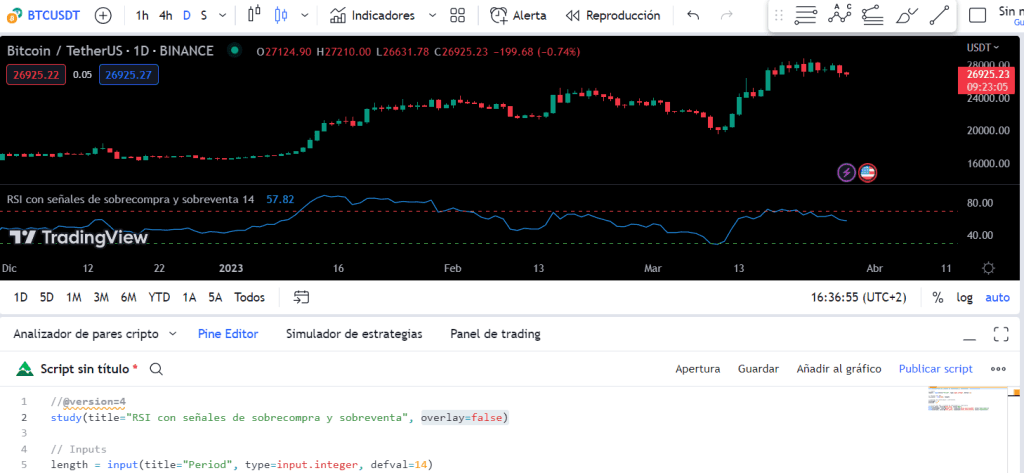Set range to YTD

coord(159,297)
